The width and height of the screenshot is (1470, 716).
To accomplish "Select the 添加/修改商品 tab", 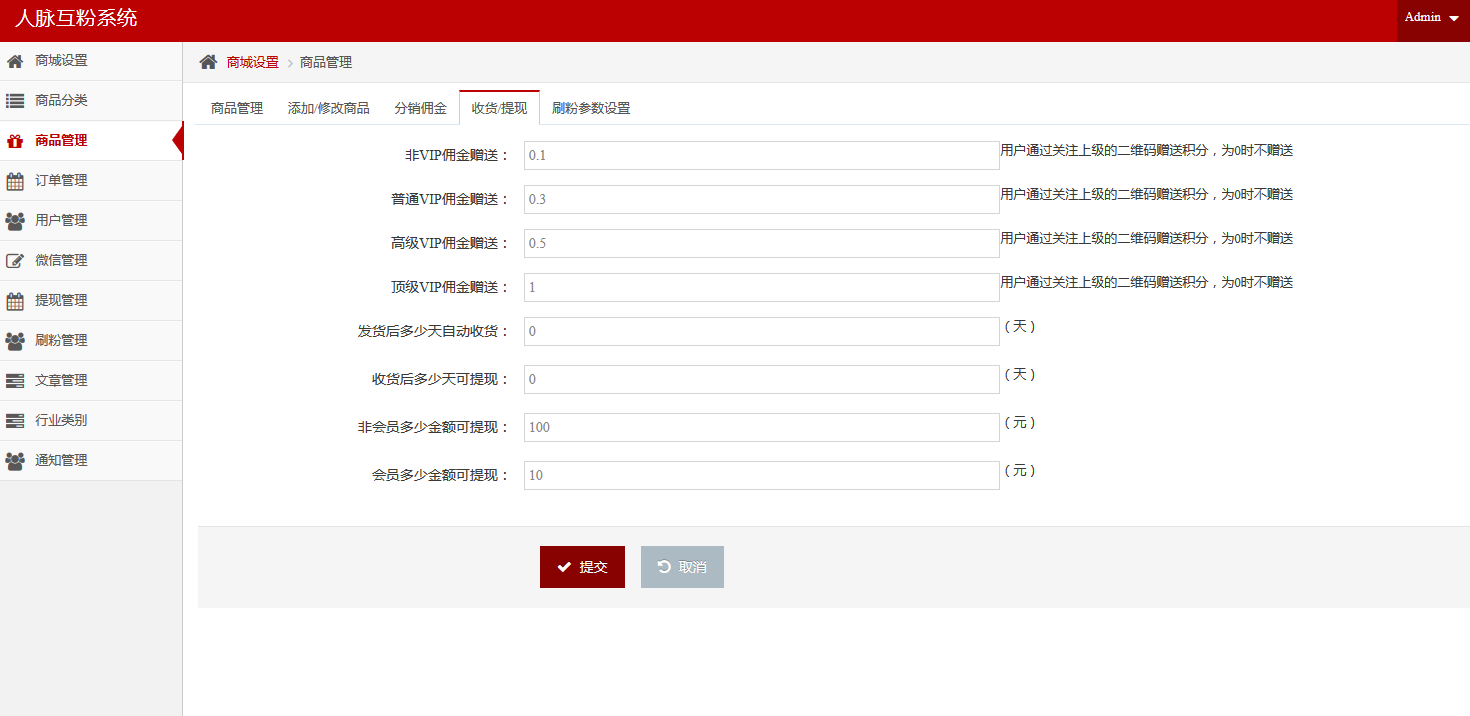I will pos(328,108).
